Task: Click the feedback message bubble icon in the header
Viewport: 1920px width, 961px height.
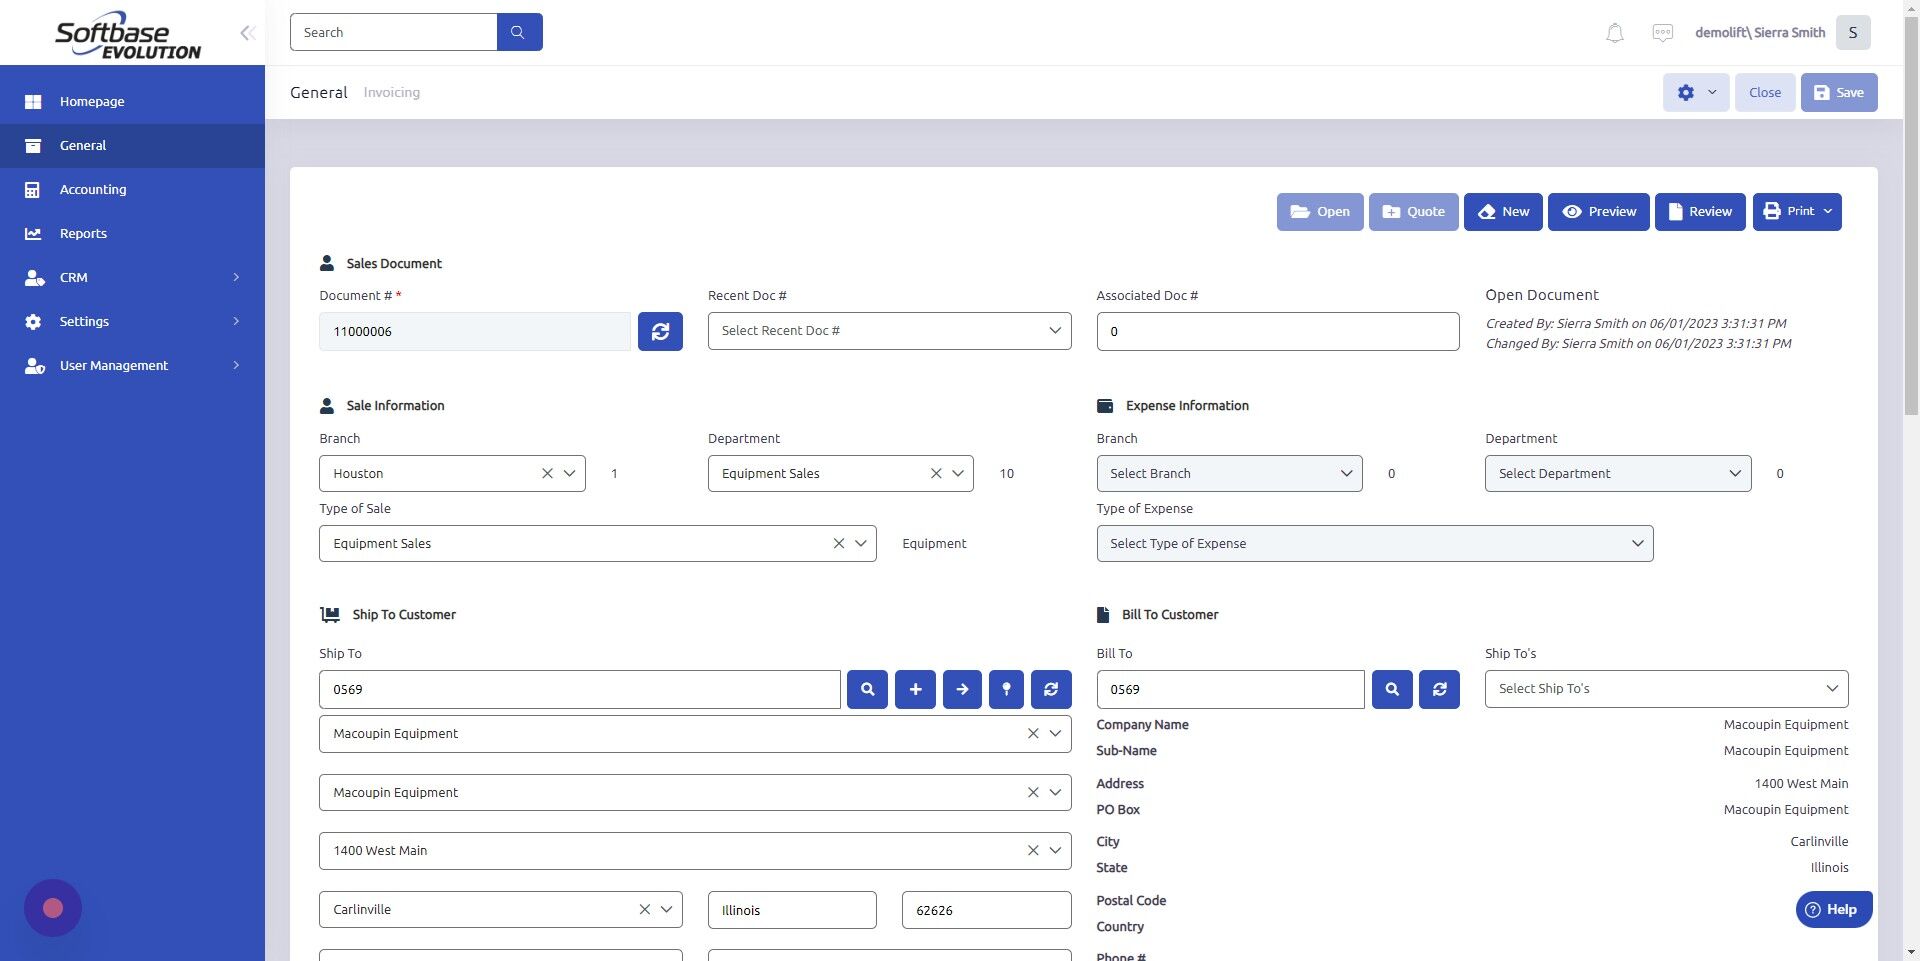Action: (1662, 32)
